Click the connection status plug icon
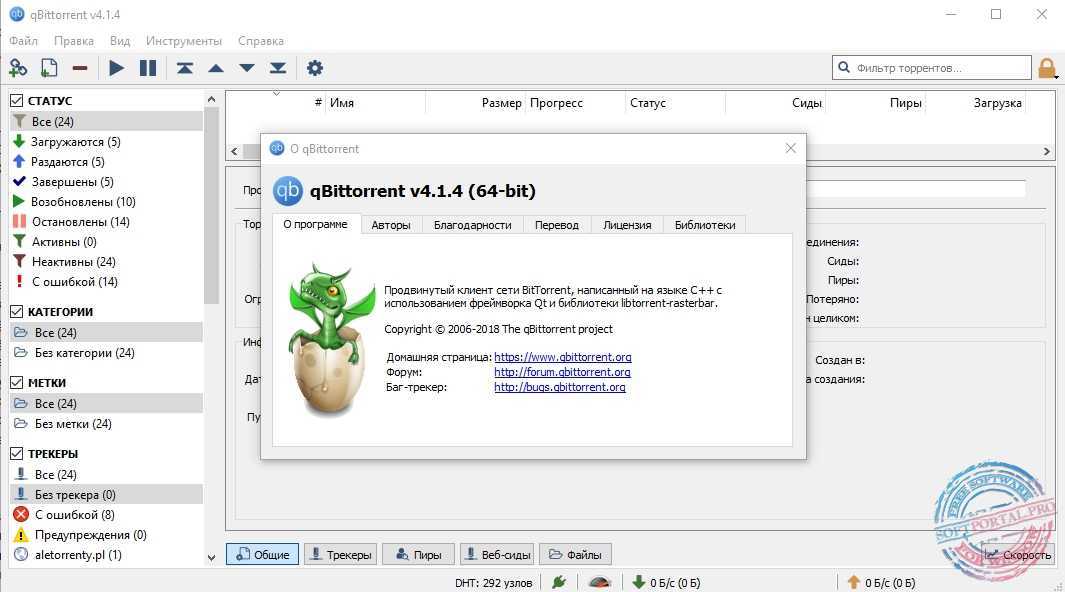The height and width of the screenshot is (592, 1065). pyautogui.click(x=559, y=582)
